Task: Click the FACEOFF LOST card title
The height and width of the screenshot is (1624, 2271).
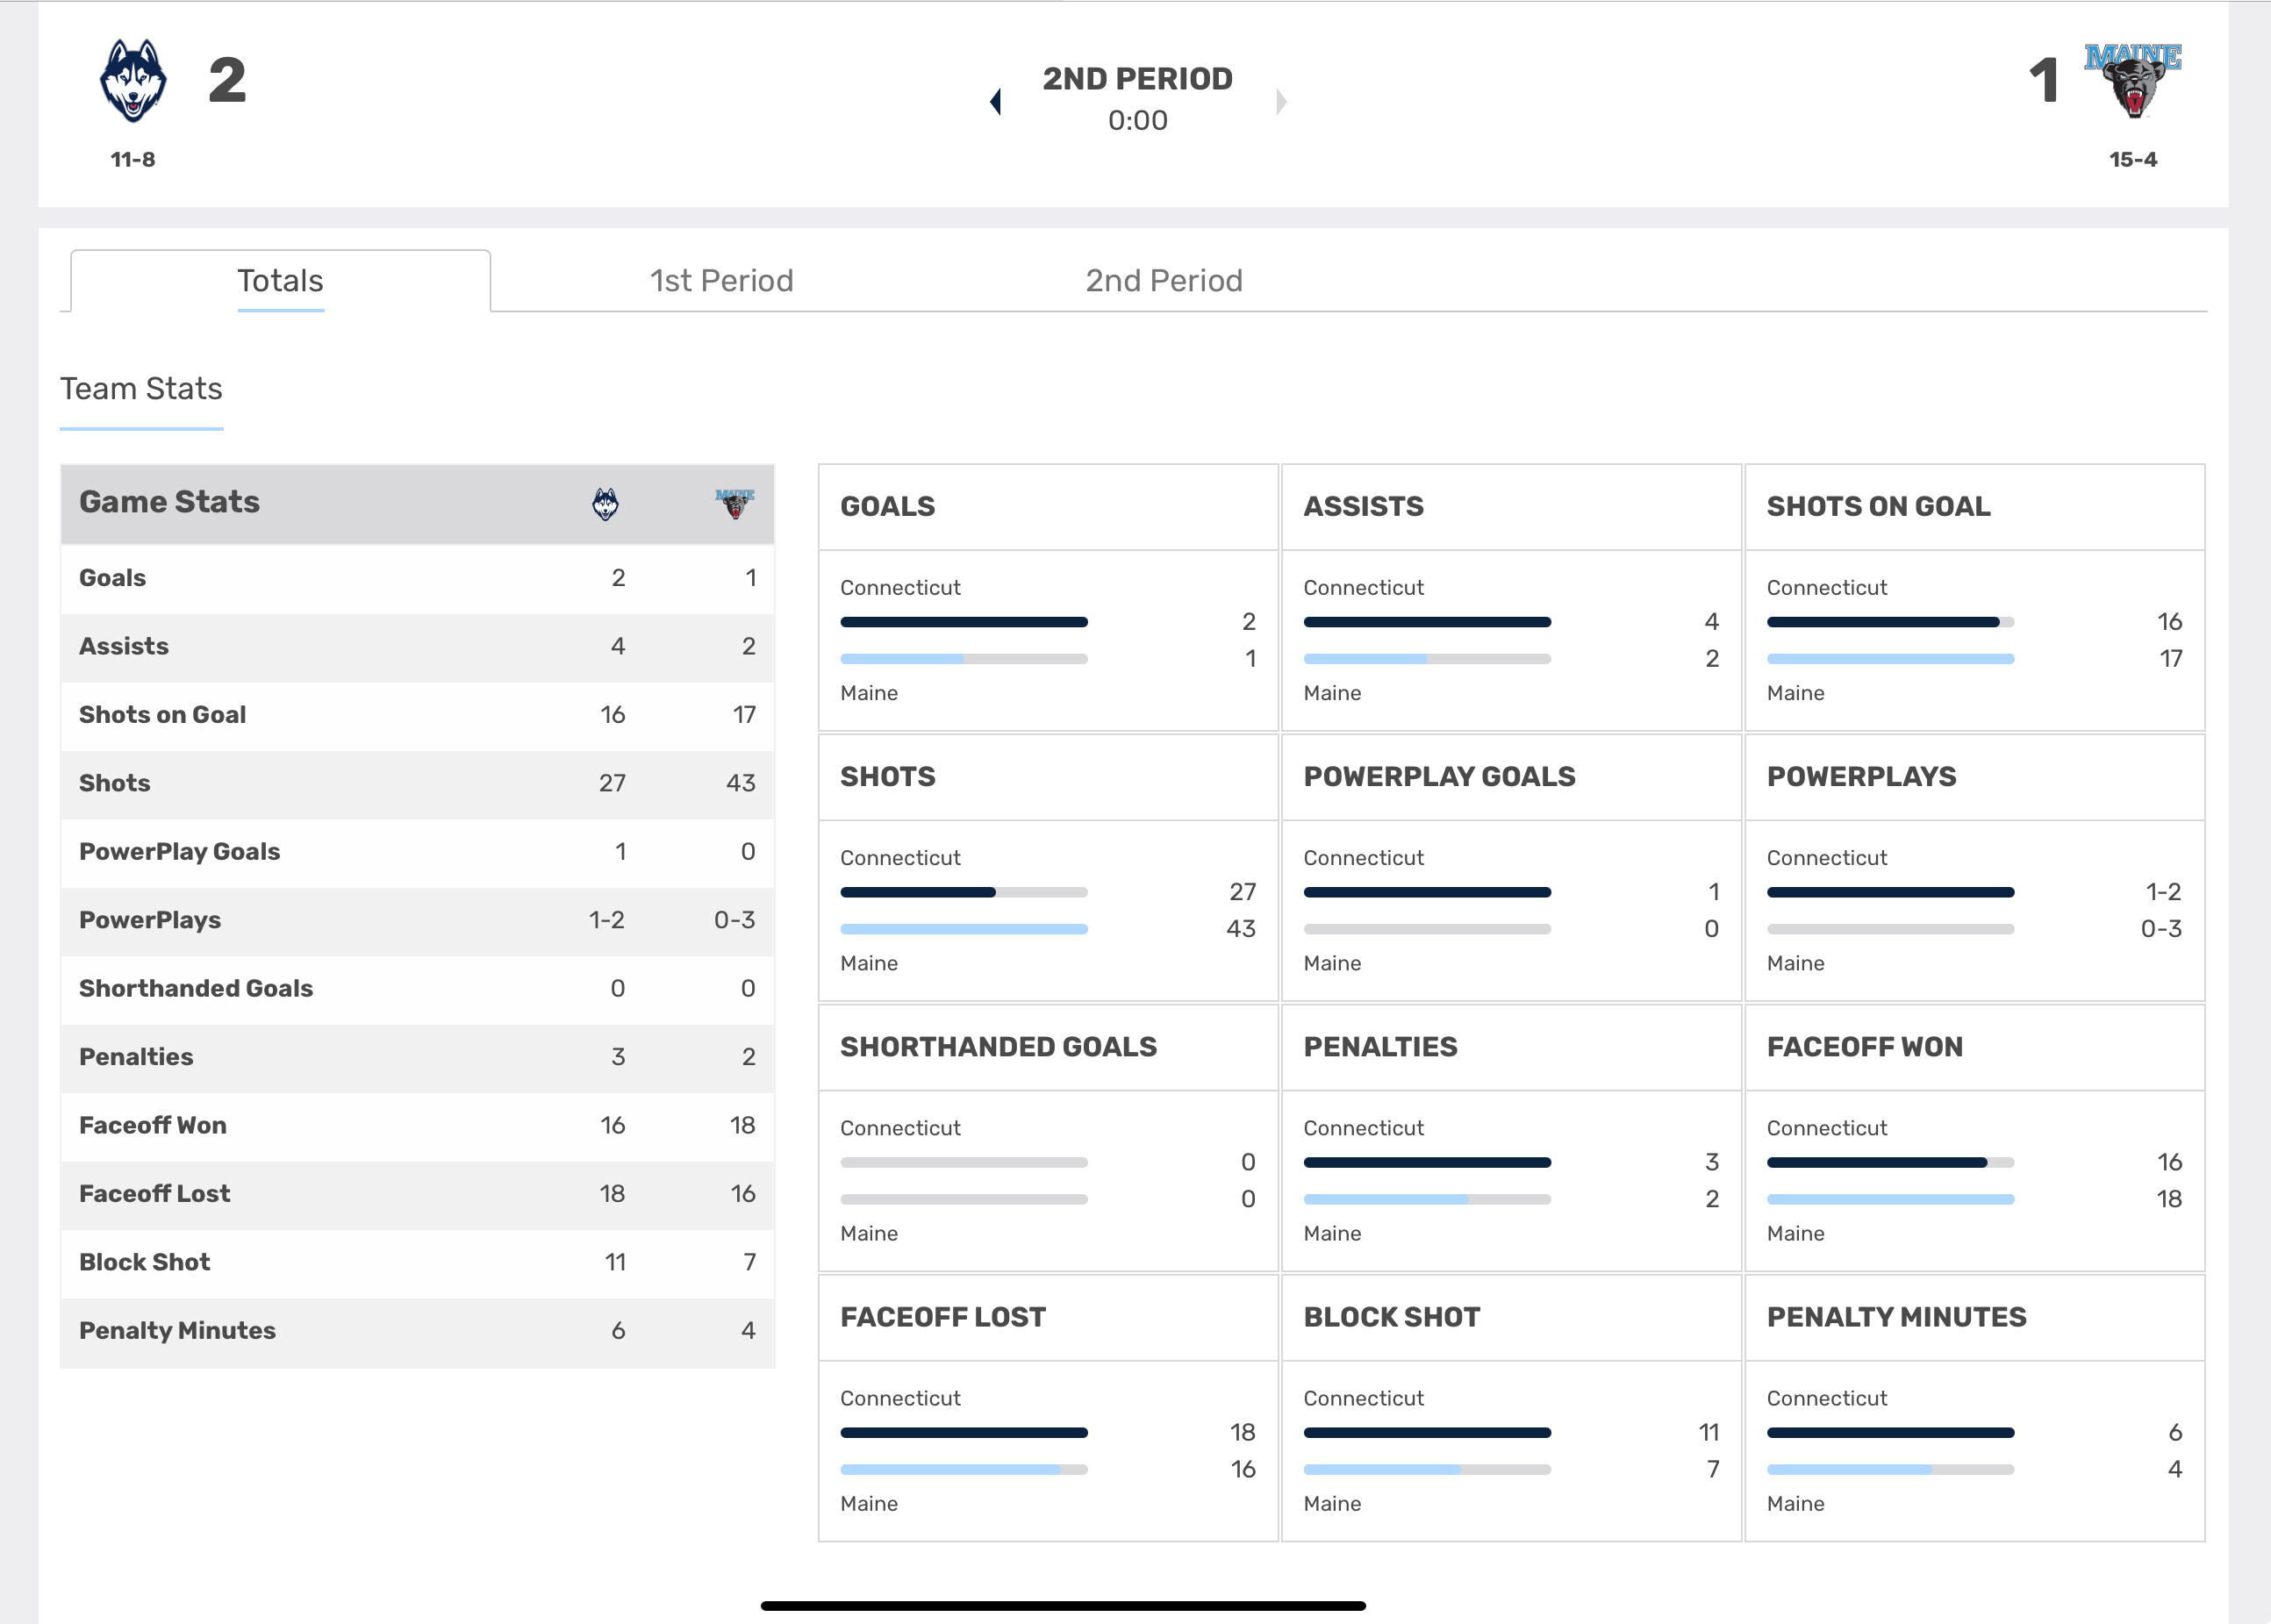Action: point(942,1318)
